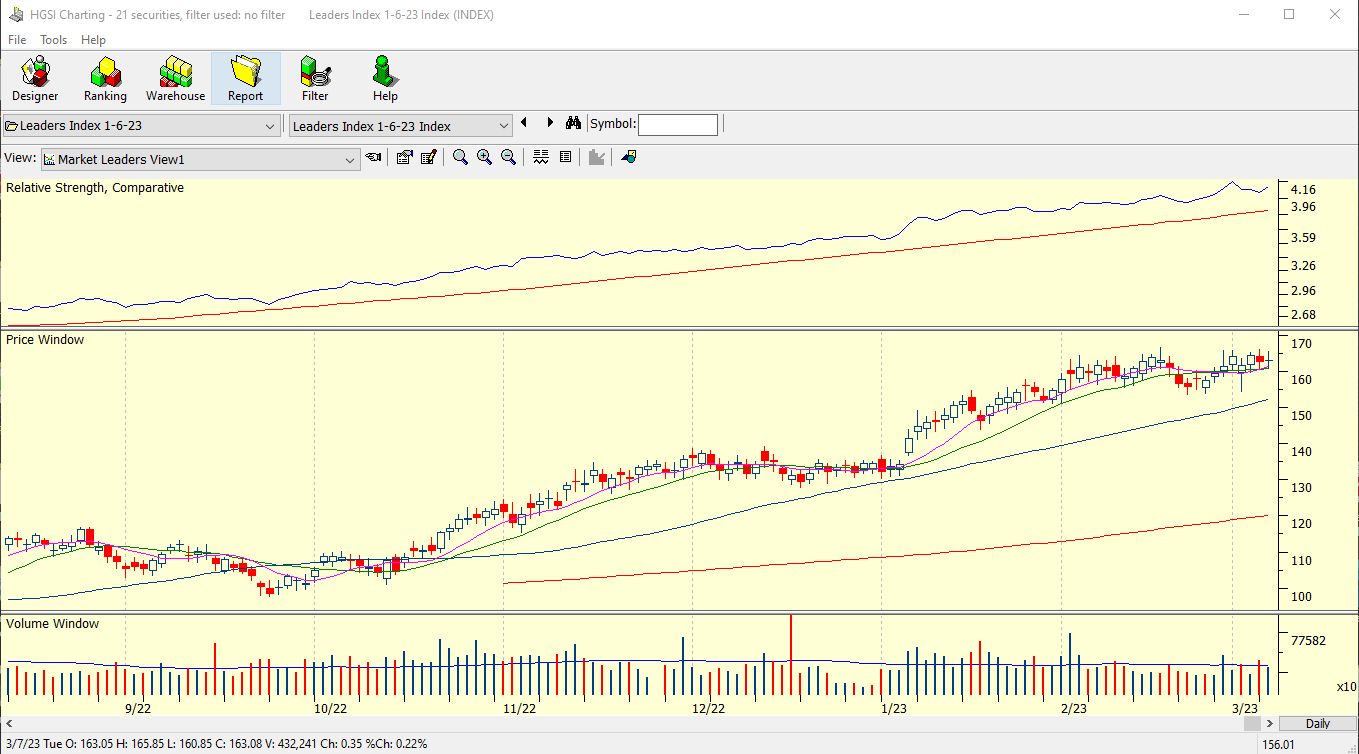Click the magnifier zoom icon

[x=460, y=157]
